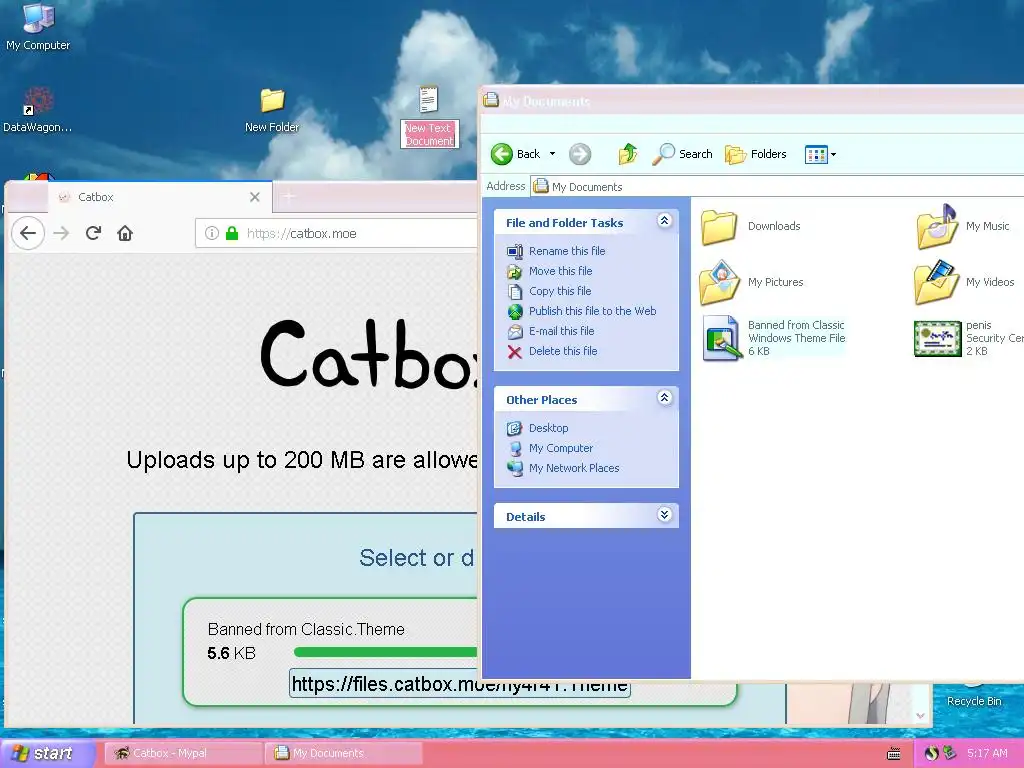Go to My Network Places link

coord(573,468)
